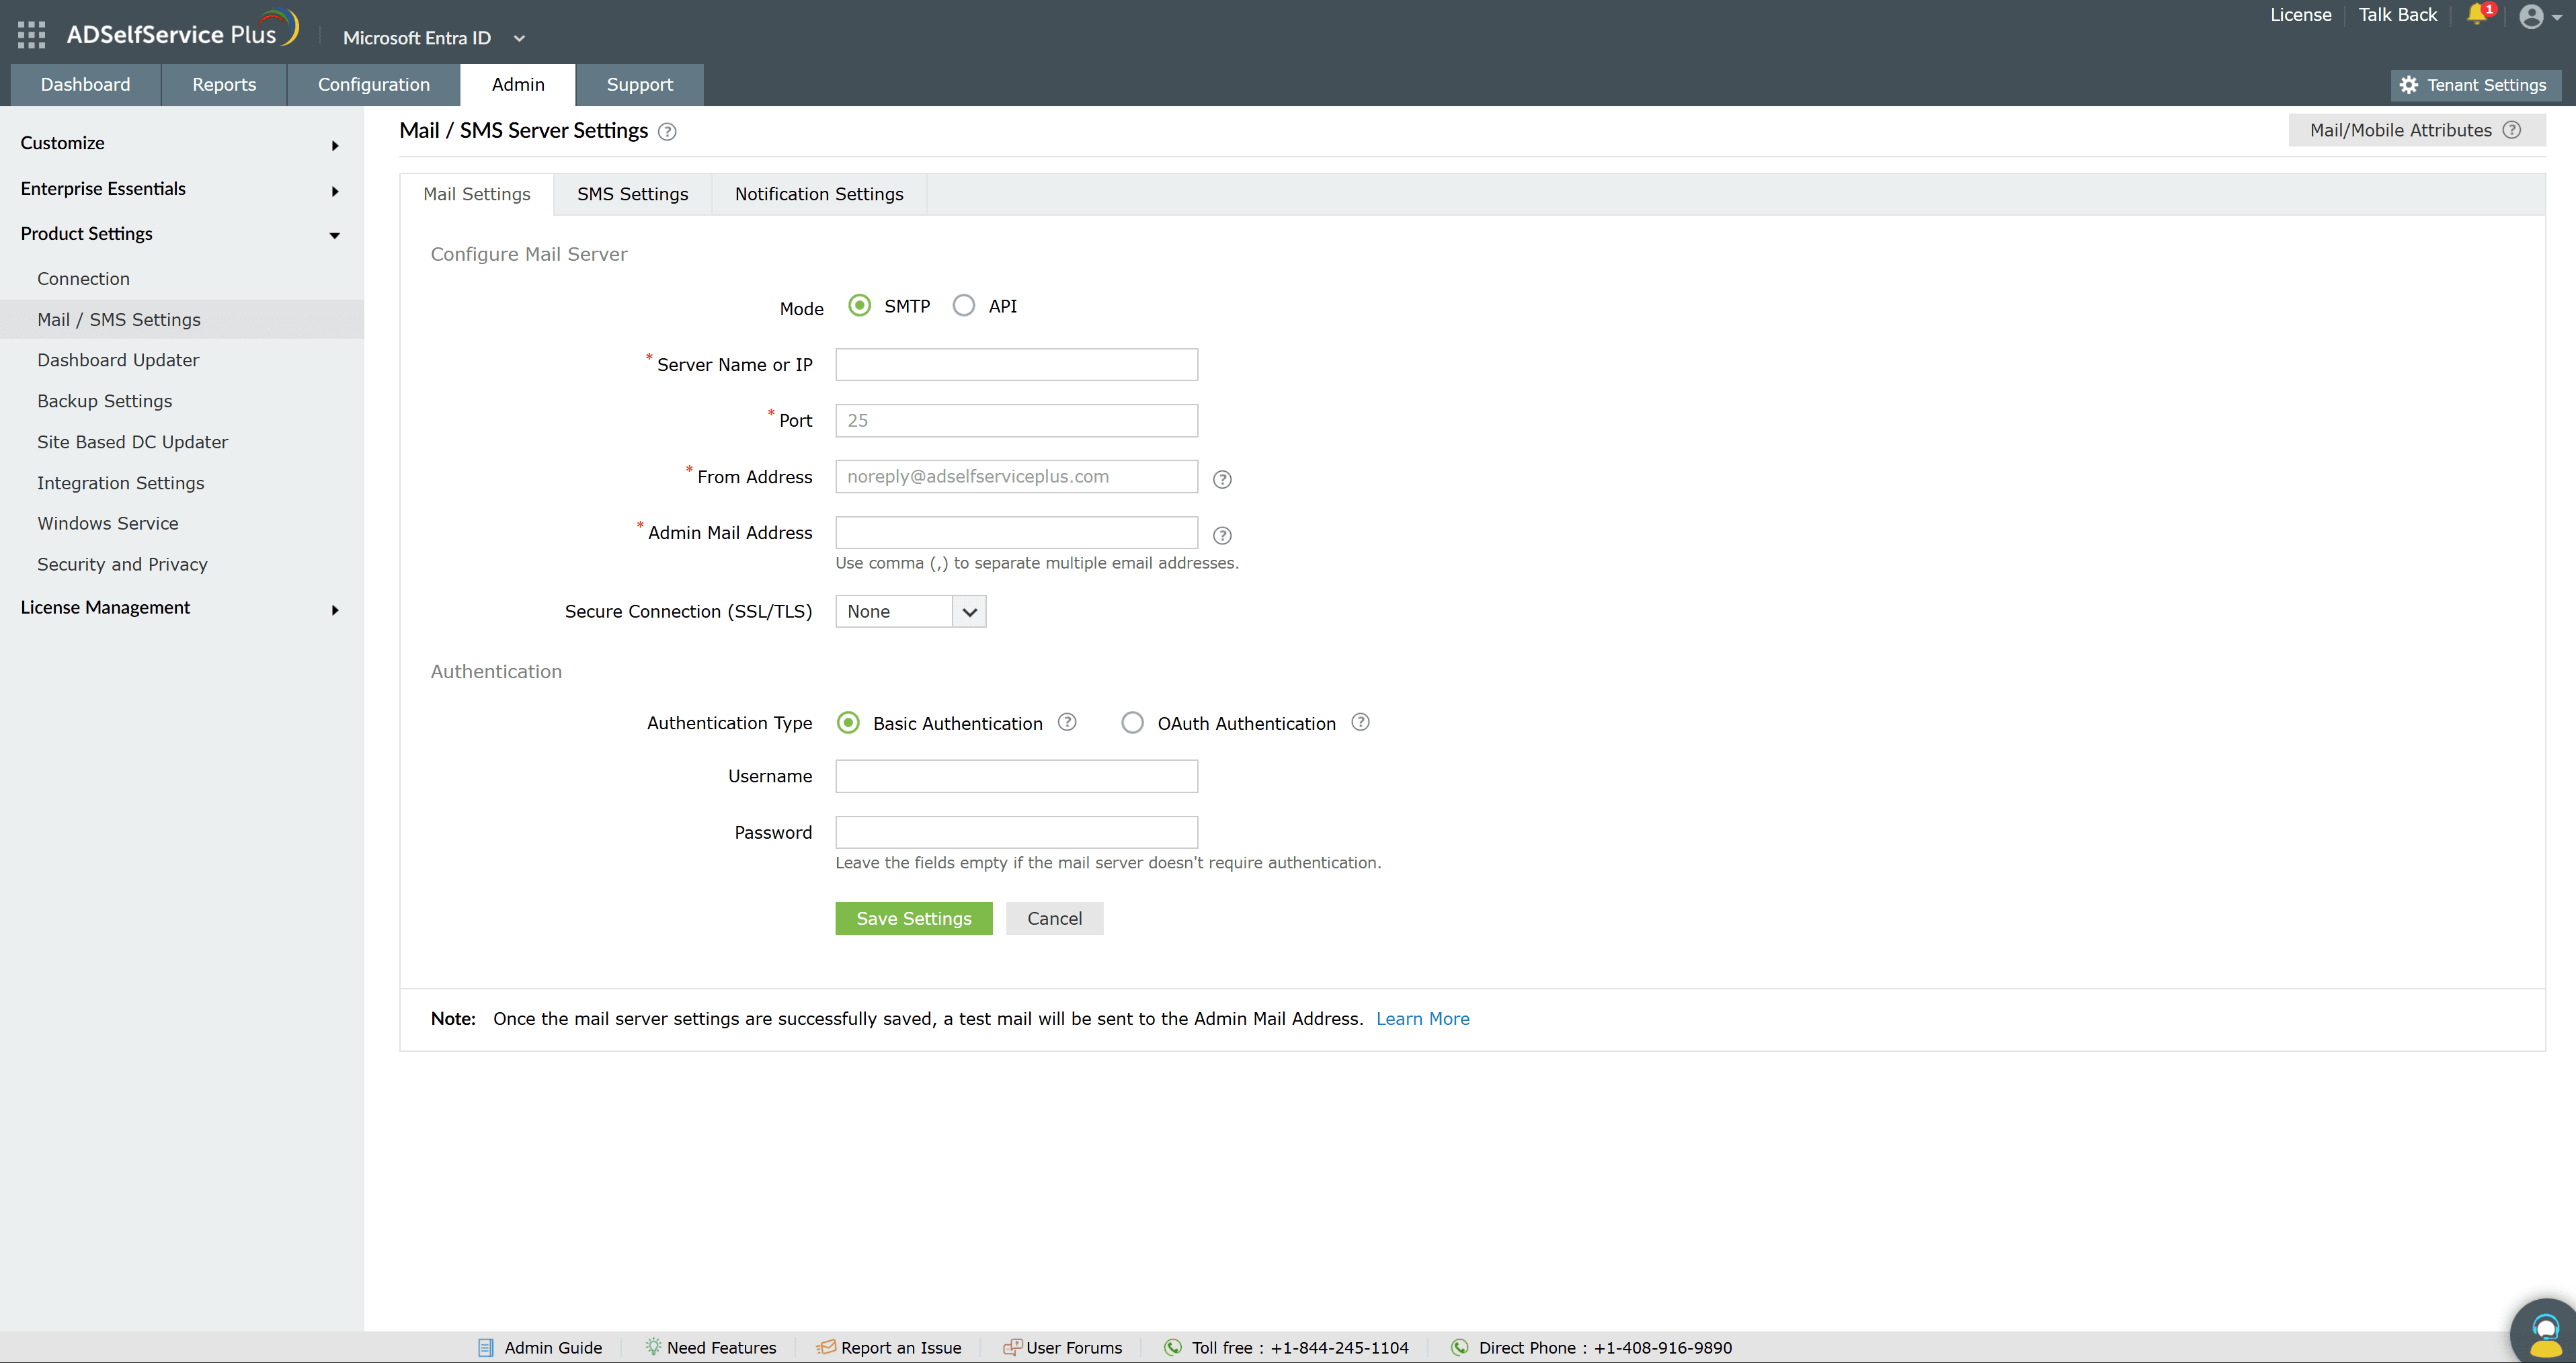Collapse the Product Settings section

[x=182, y=234]
